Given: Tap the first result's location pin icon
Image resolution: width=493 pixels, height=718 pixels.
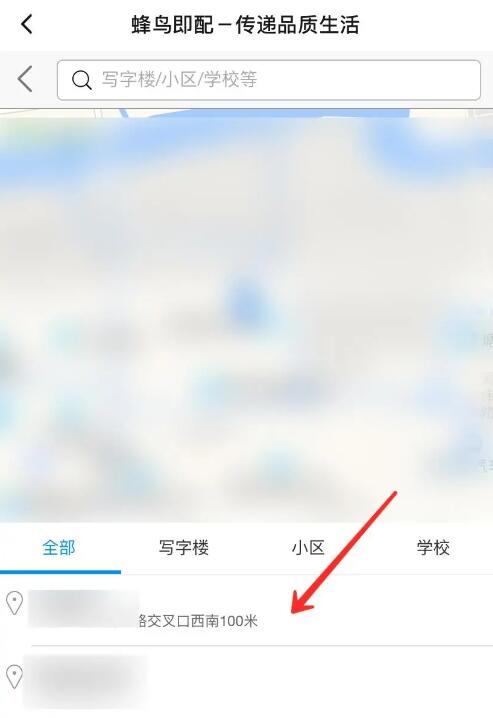Looking at the screenshot, I should 15,603.
